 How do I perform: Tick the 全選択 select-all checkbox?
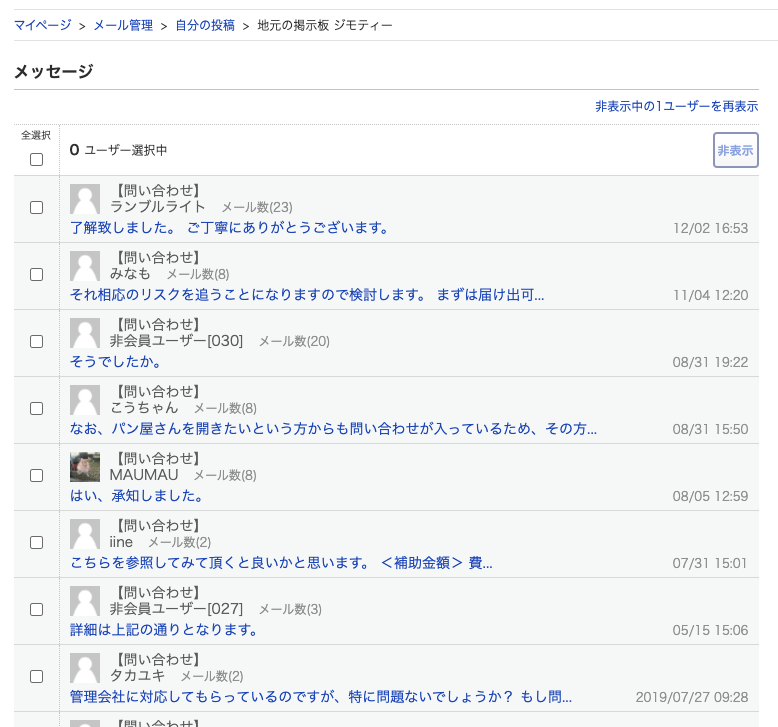pyautogui.click(x=36, y=159)
